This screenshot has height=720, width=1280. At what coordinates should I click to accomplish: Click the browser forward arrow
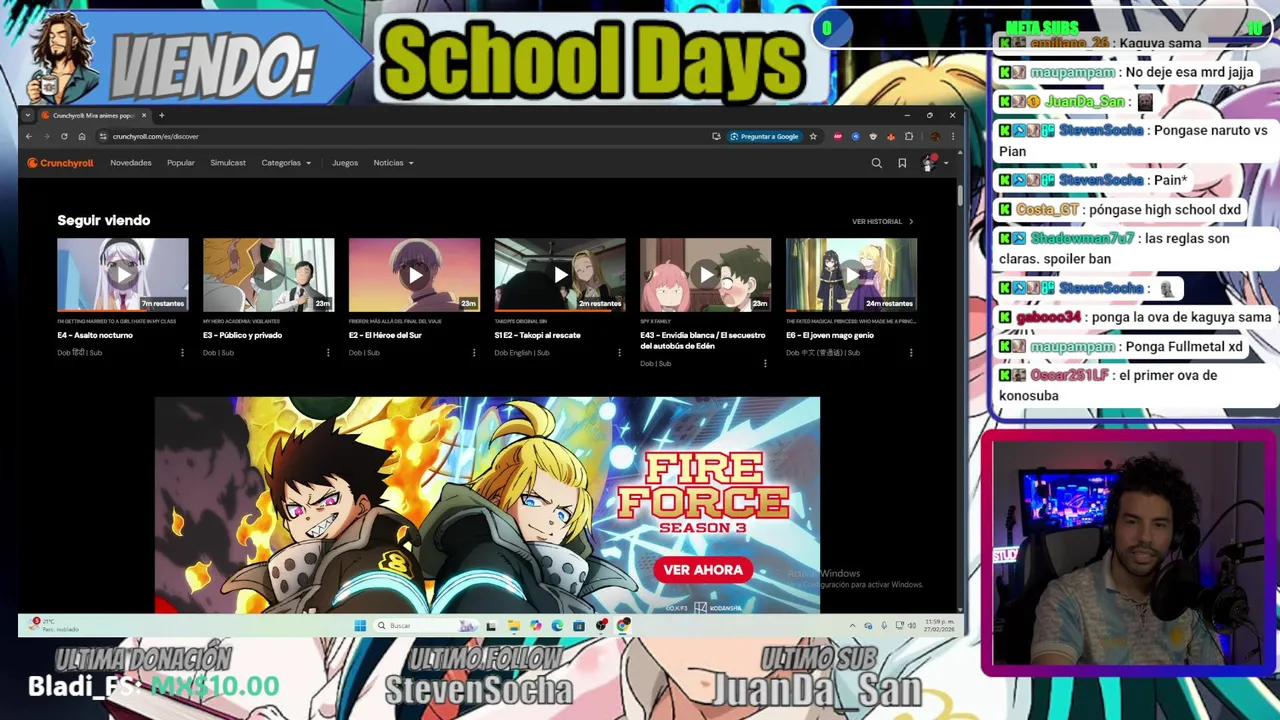click(46, 136)
